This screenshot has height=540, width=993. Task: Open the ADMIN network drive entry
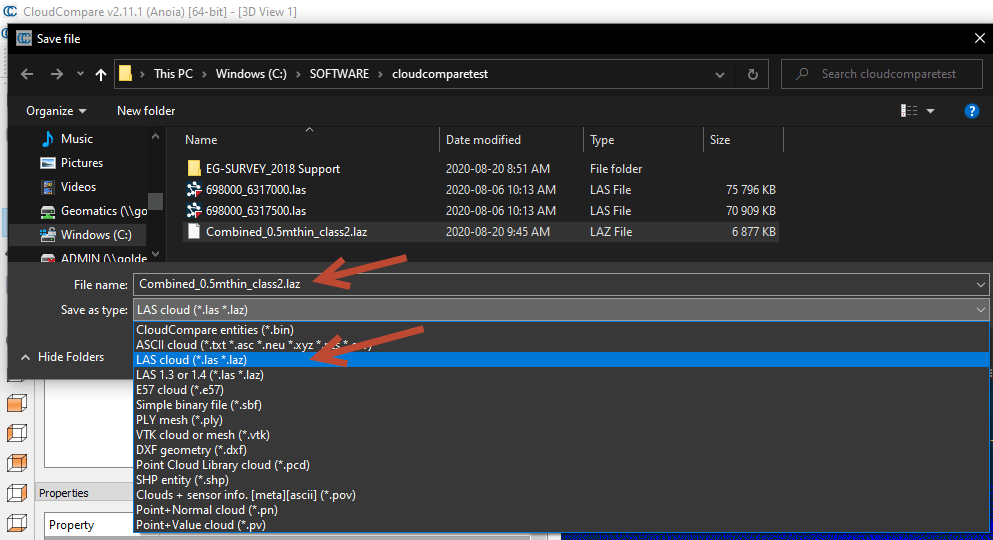click(x=93, y=256)
